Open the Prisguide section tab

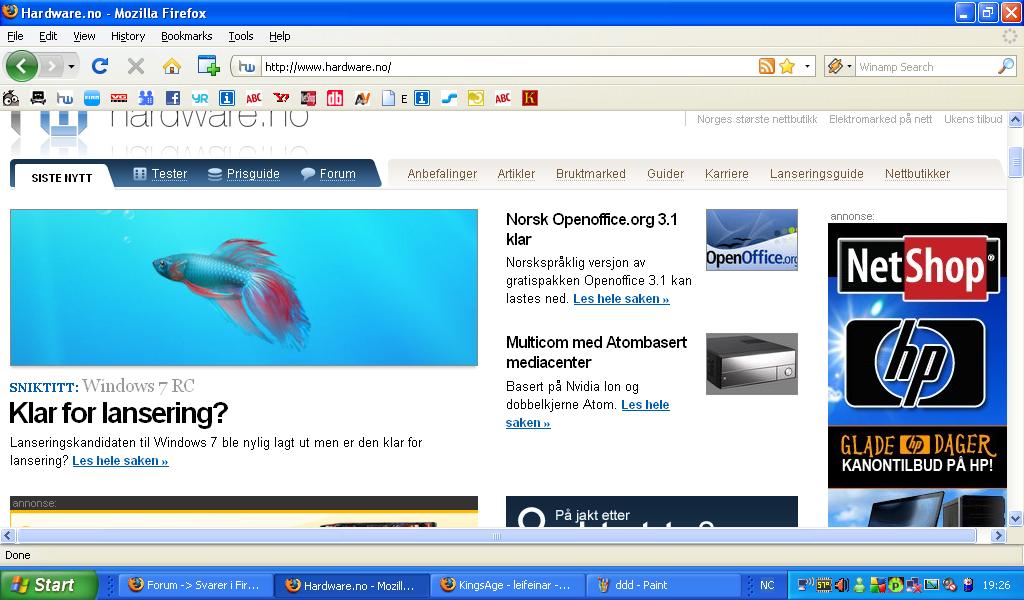click(244, 174)
